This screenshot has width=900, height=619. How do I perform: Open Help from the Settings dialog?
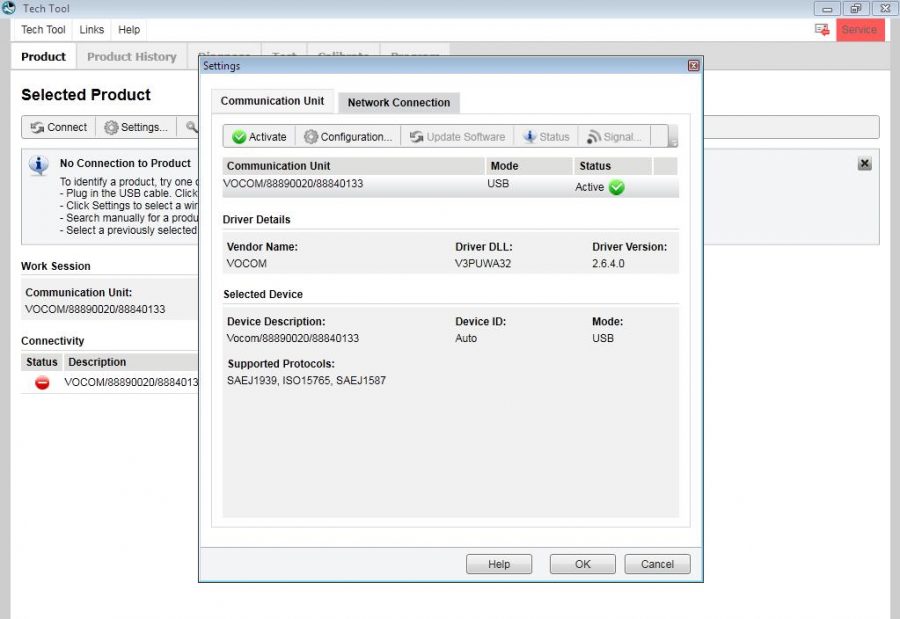(x=499, y=563)
